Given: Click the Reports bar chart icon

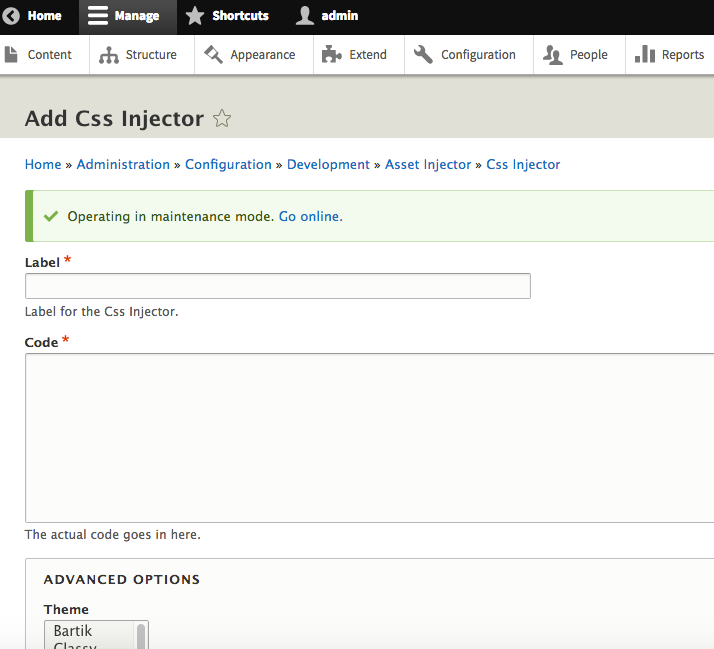Looking at the screenshot, I should [x=645, y=54].
